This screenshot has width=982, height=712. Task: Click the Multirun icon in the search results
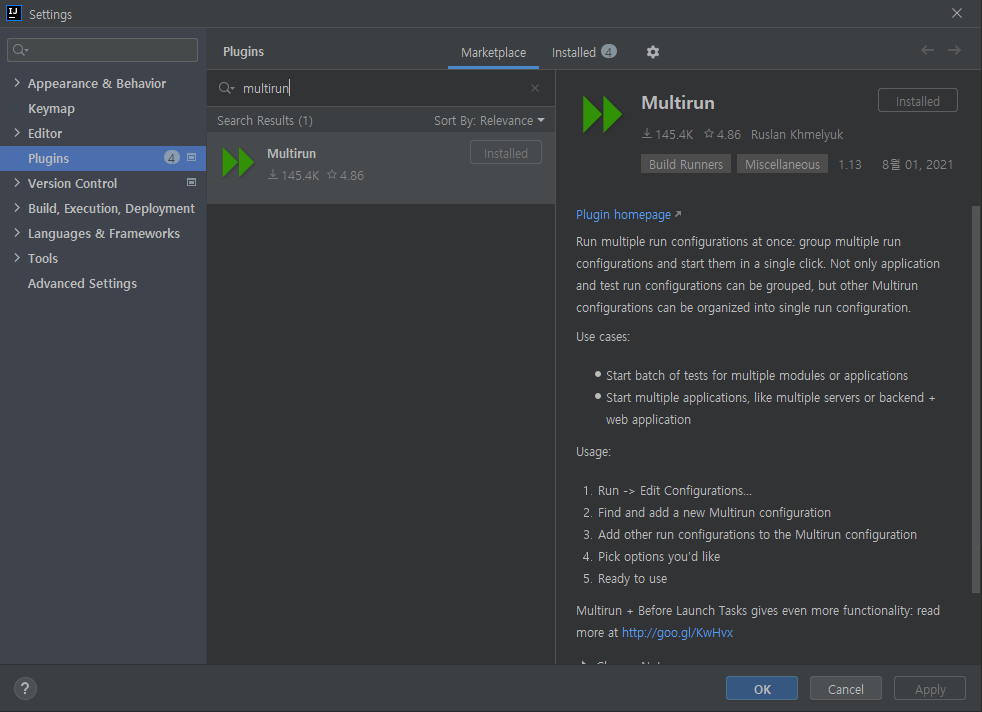[x=238, y=163]
